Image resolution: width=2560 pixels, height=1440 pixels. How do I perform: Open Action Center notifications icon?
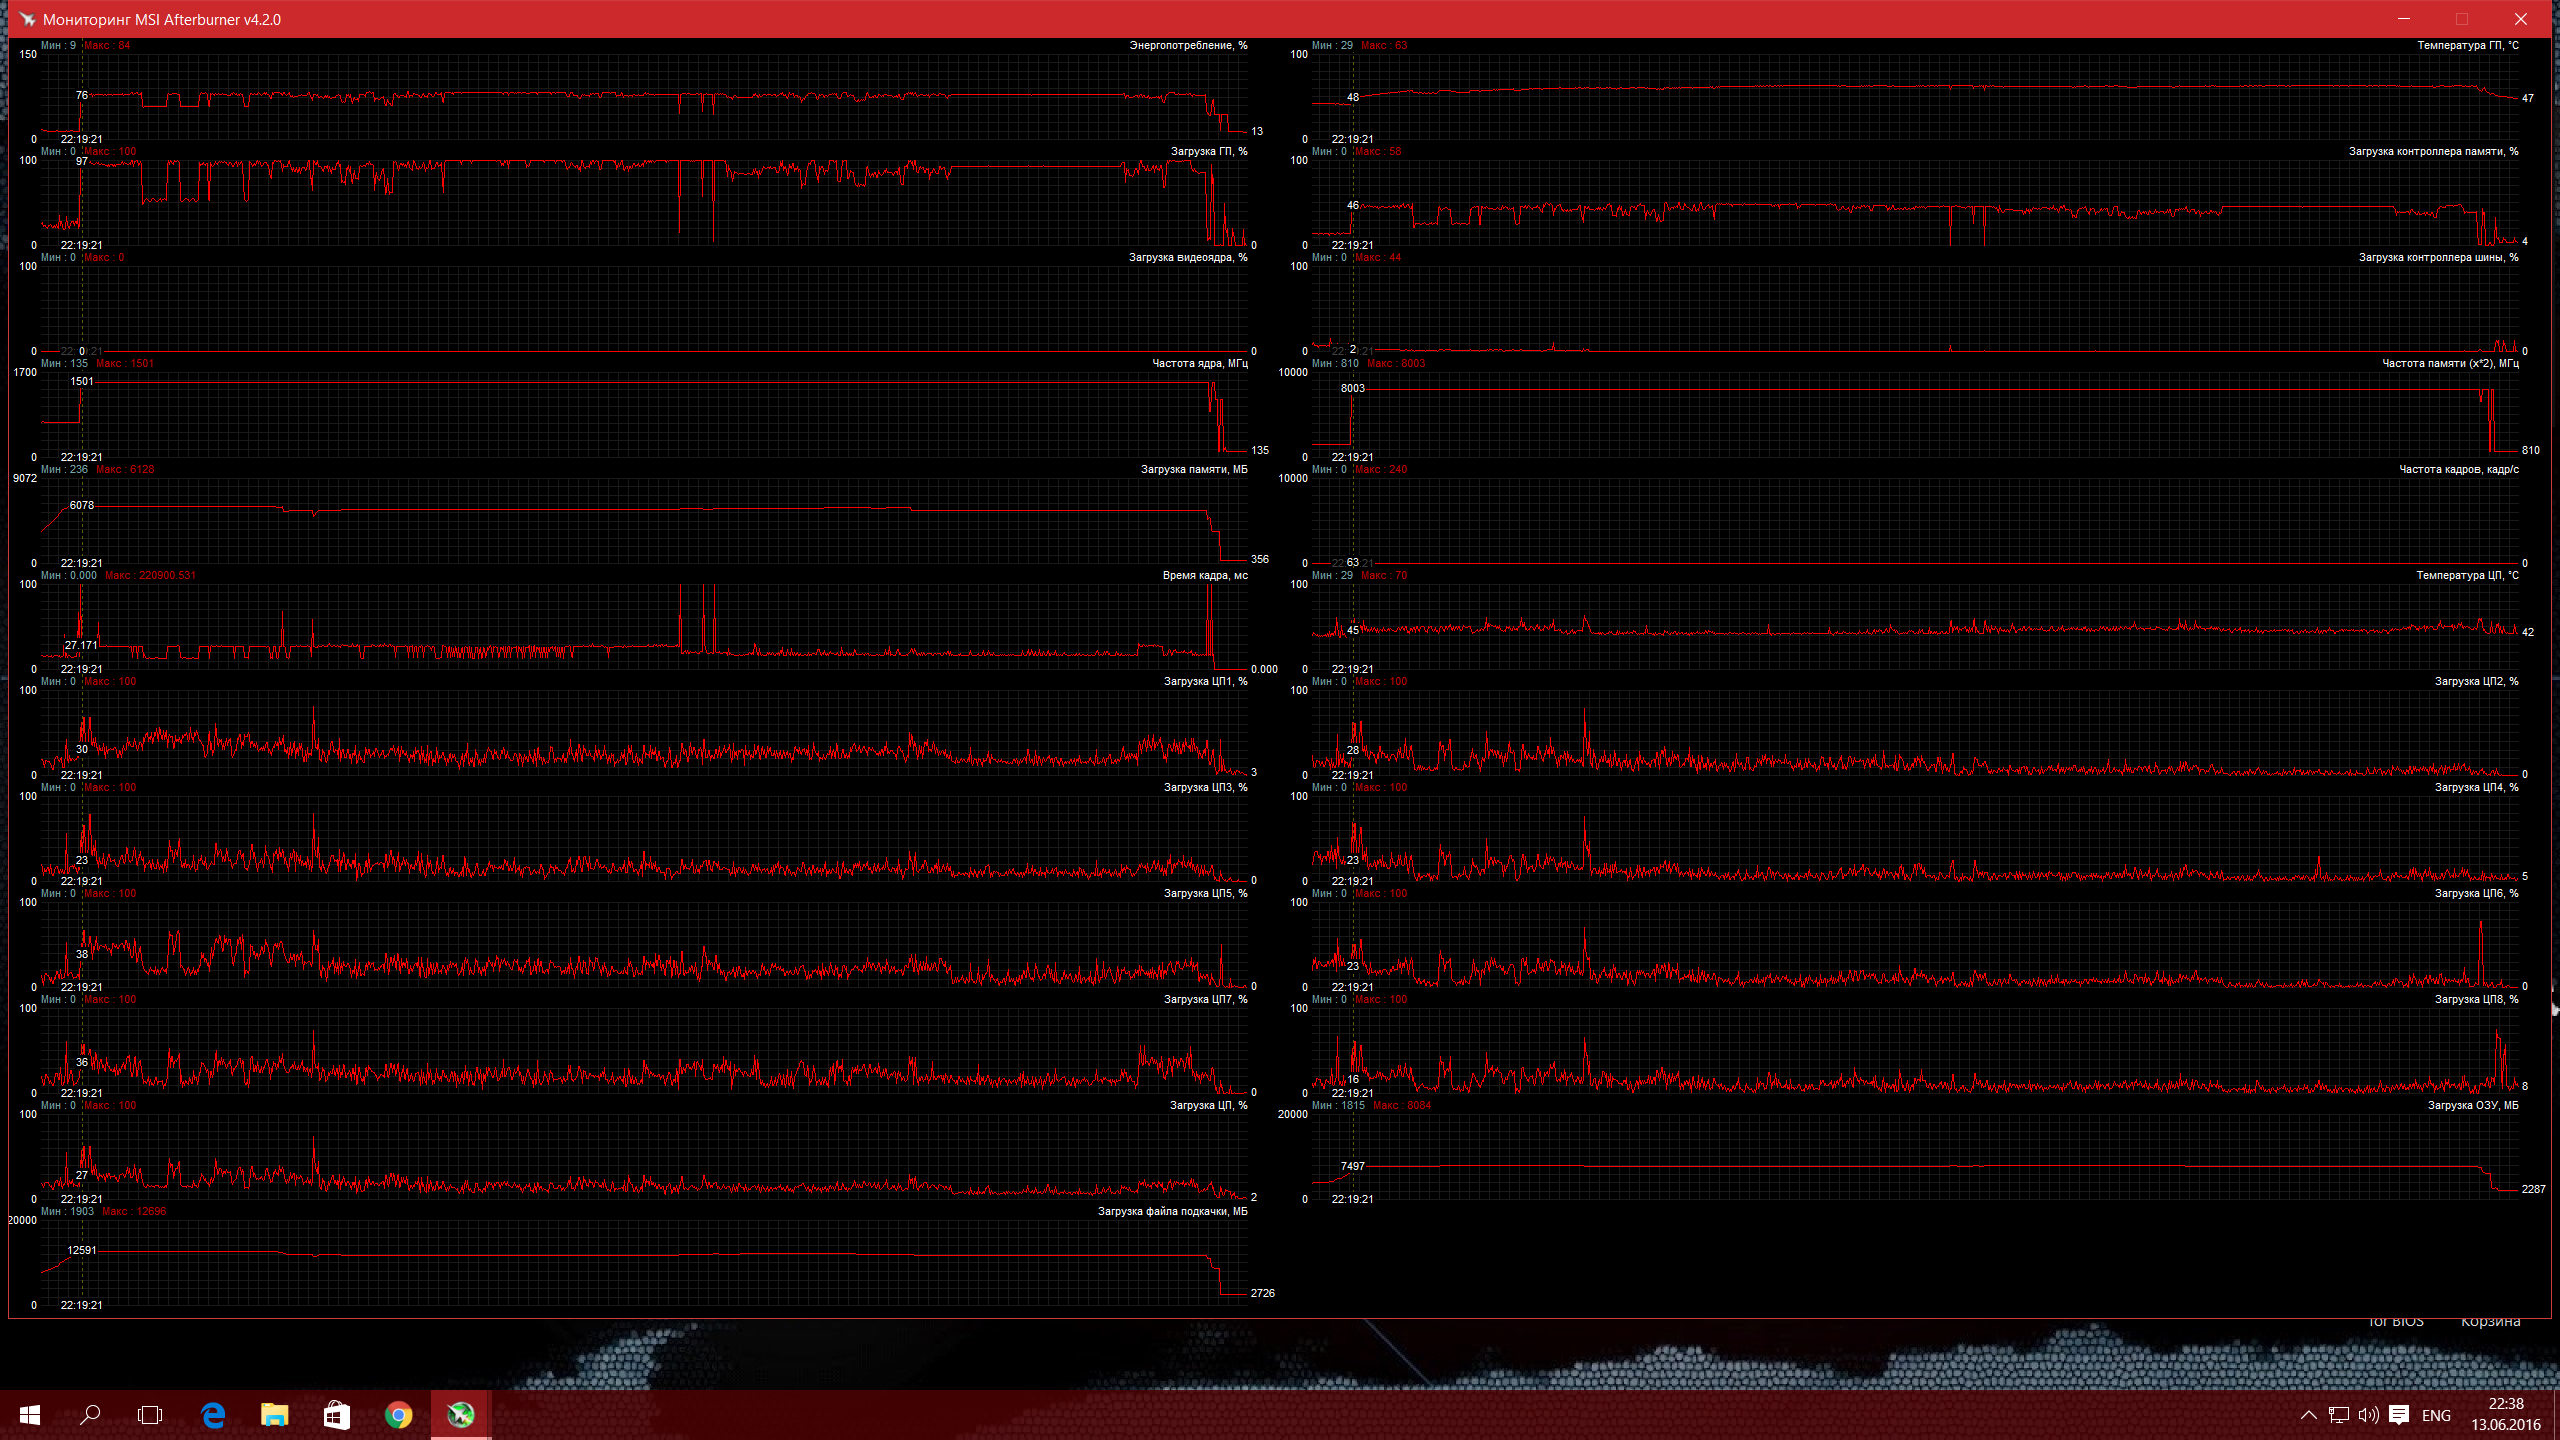coord(2399,1415)
